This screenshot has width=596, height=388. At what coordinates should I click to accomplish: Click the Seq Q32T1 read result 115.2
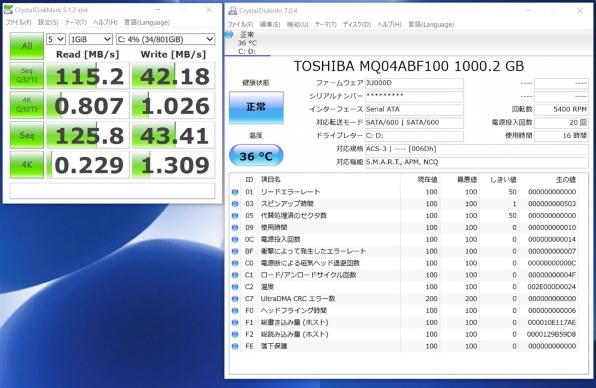tap(88, 76)
